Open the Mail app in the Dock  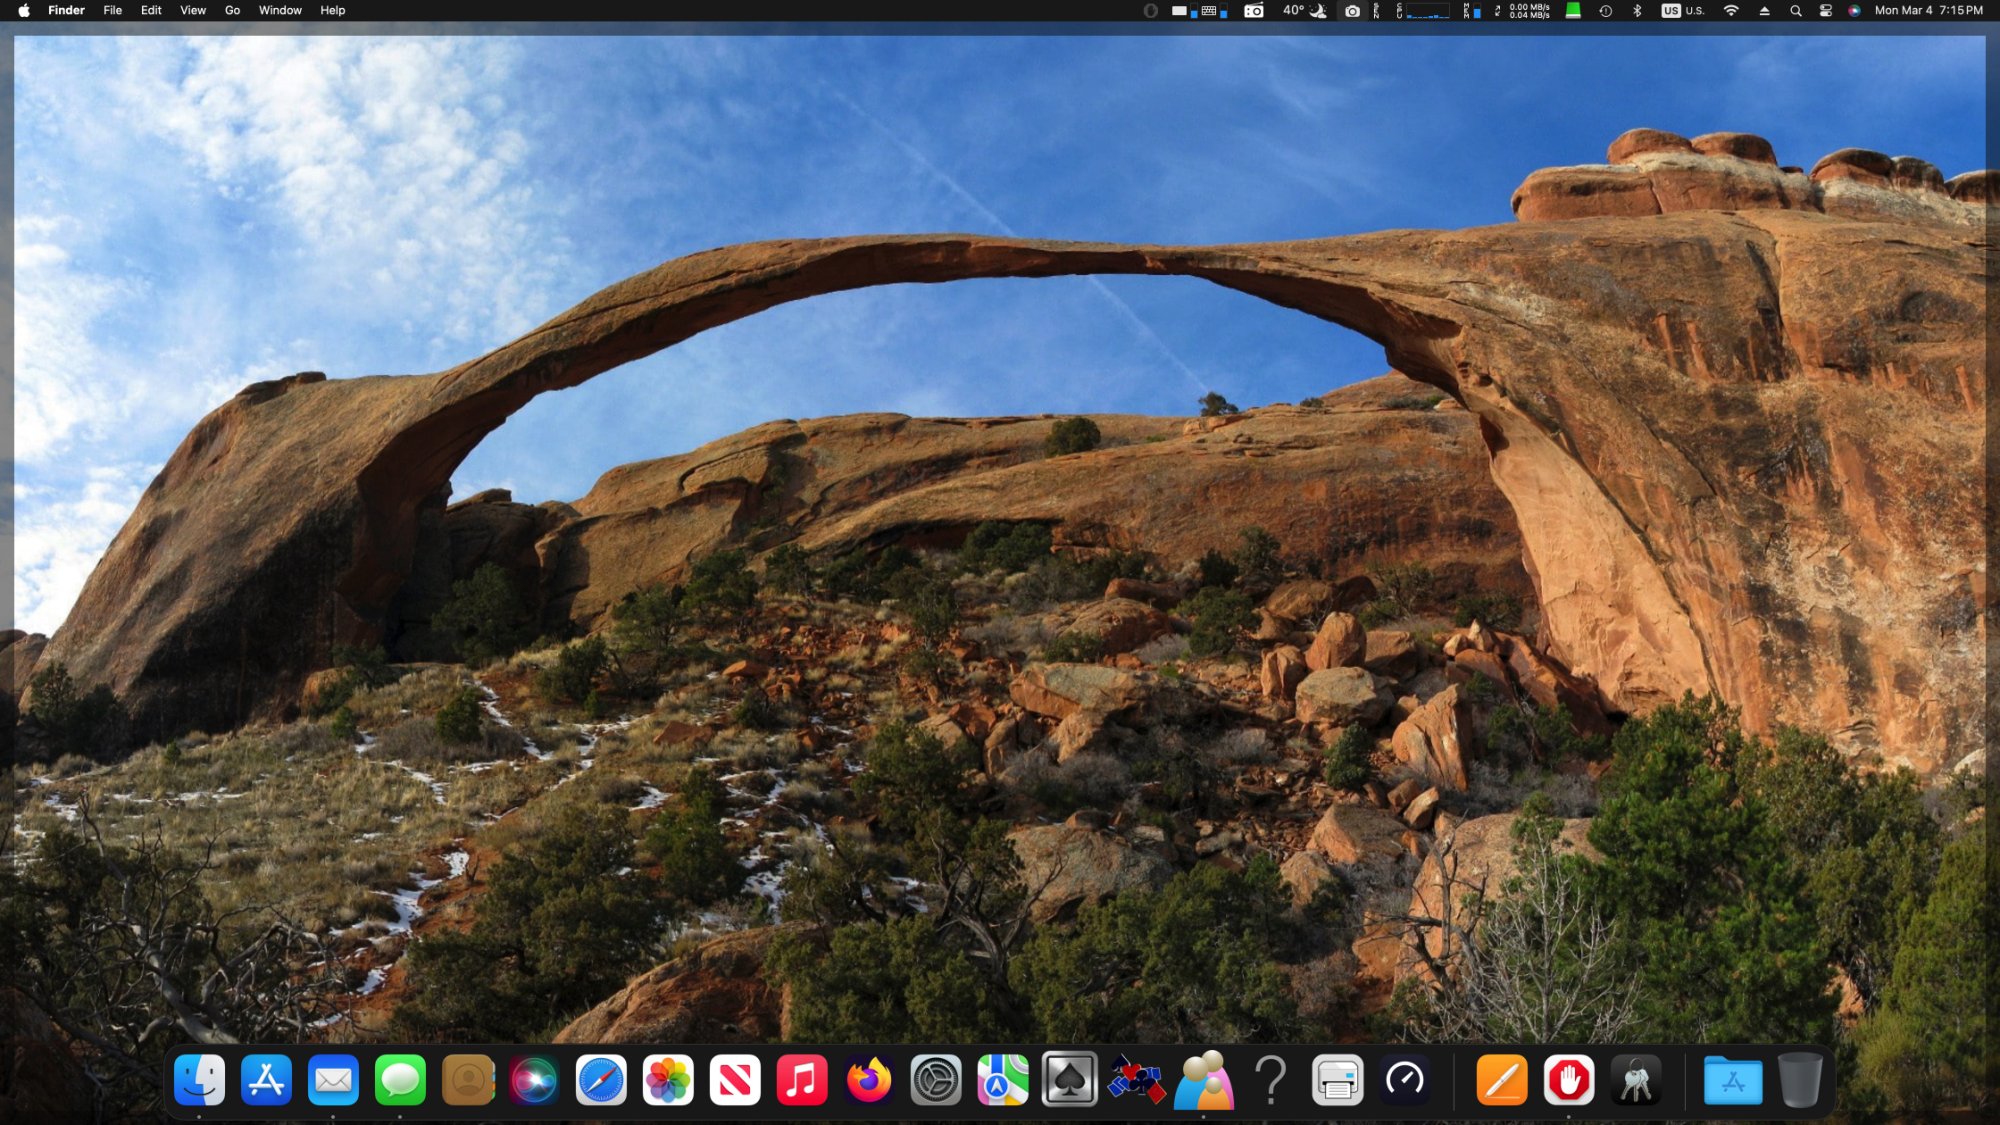coord(333,1080)
